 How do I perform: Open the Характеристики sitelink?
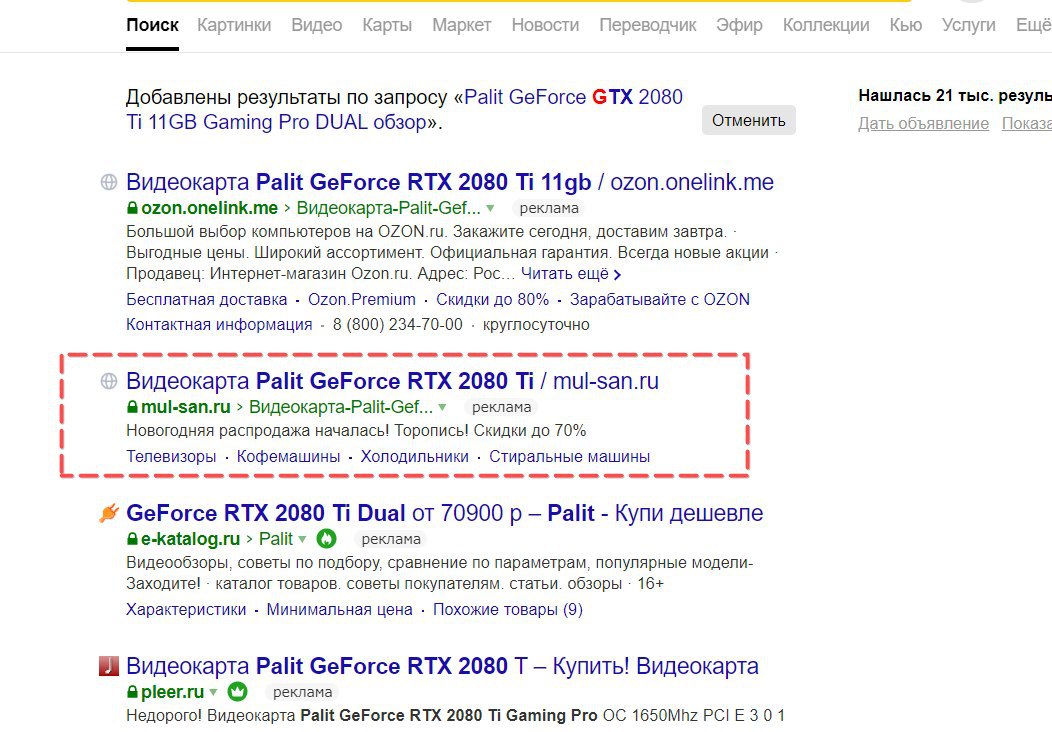[x=186, y=610]
